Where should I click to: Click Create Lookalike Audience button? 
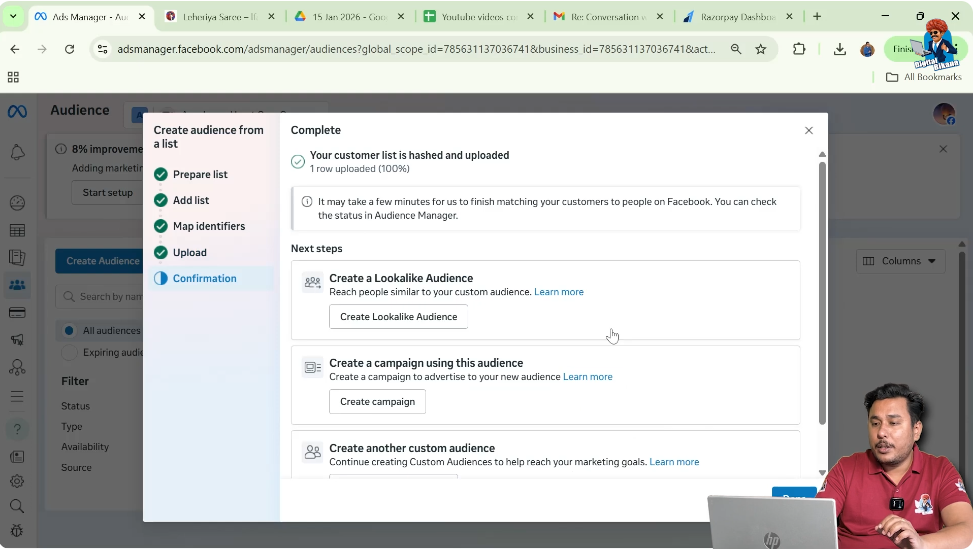tap(399, 317)
